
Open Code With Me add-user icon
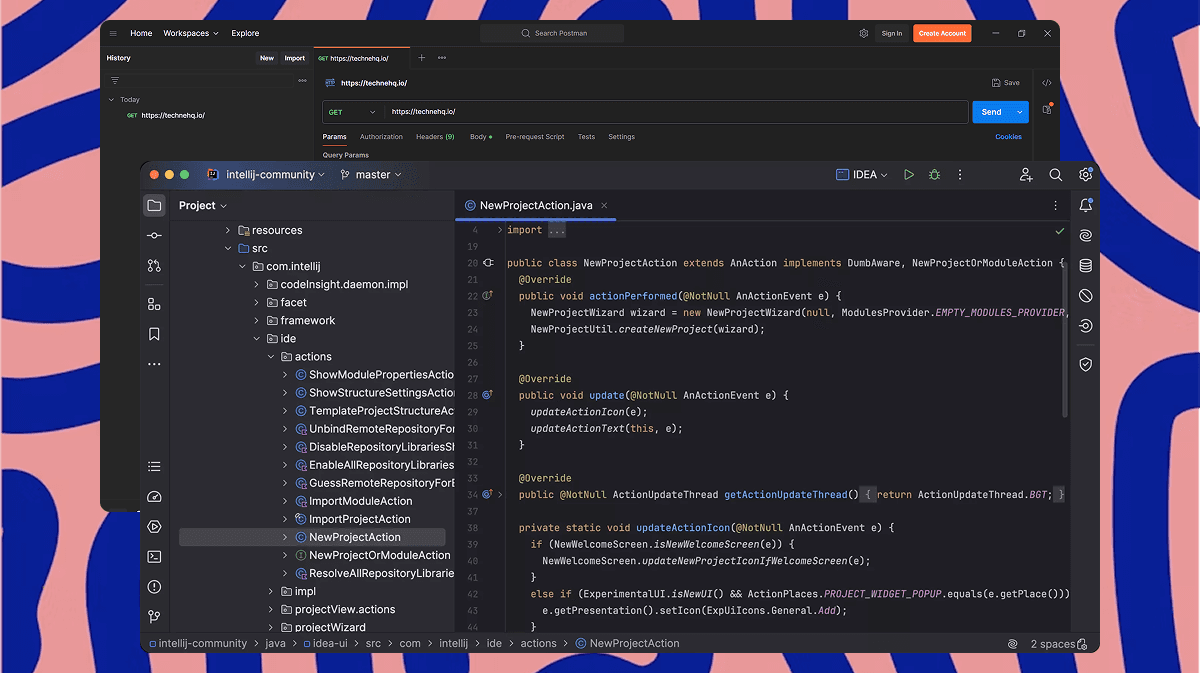point(1026,175)
